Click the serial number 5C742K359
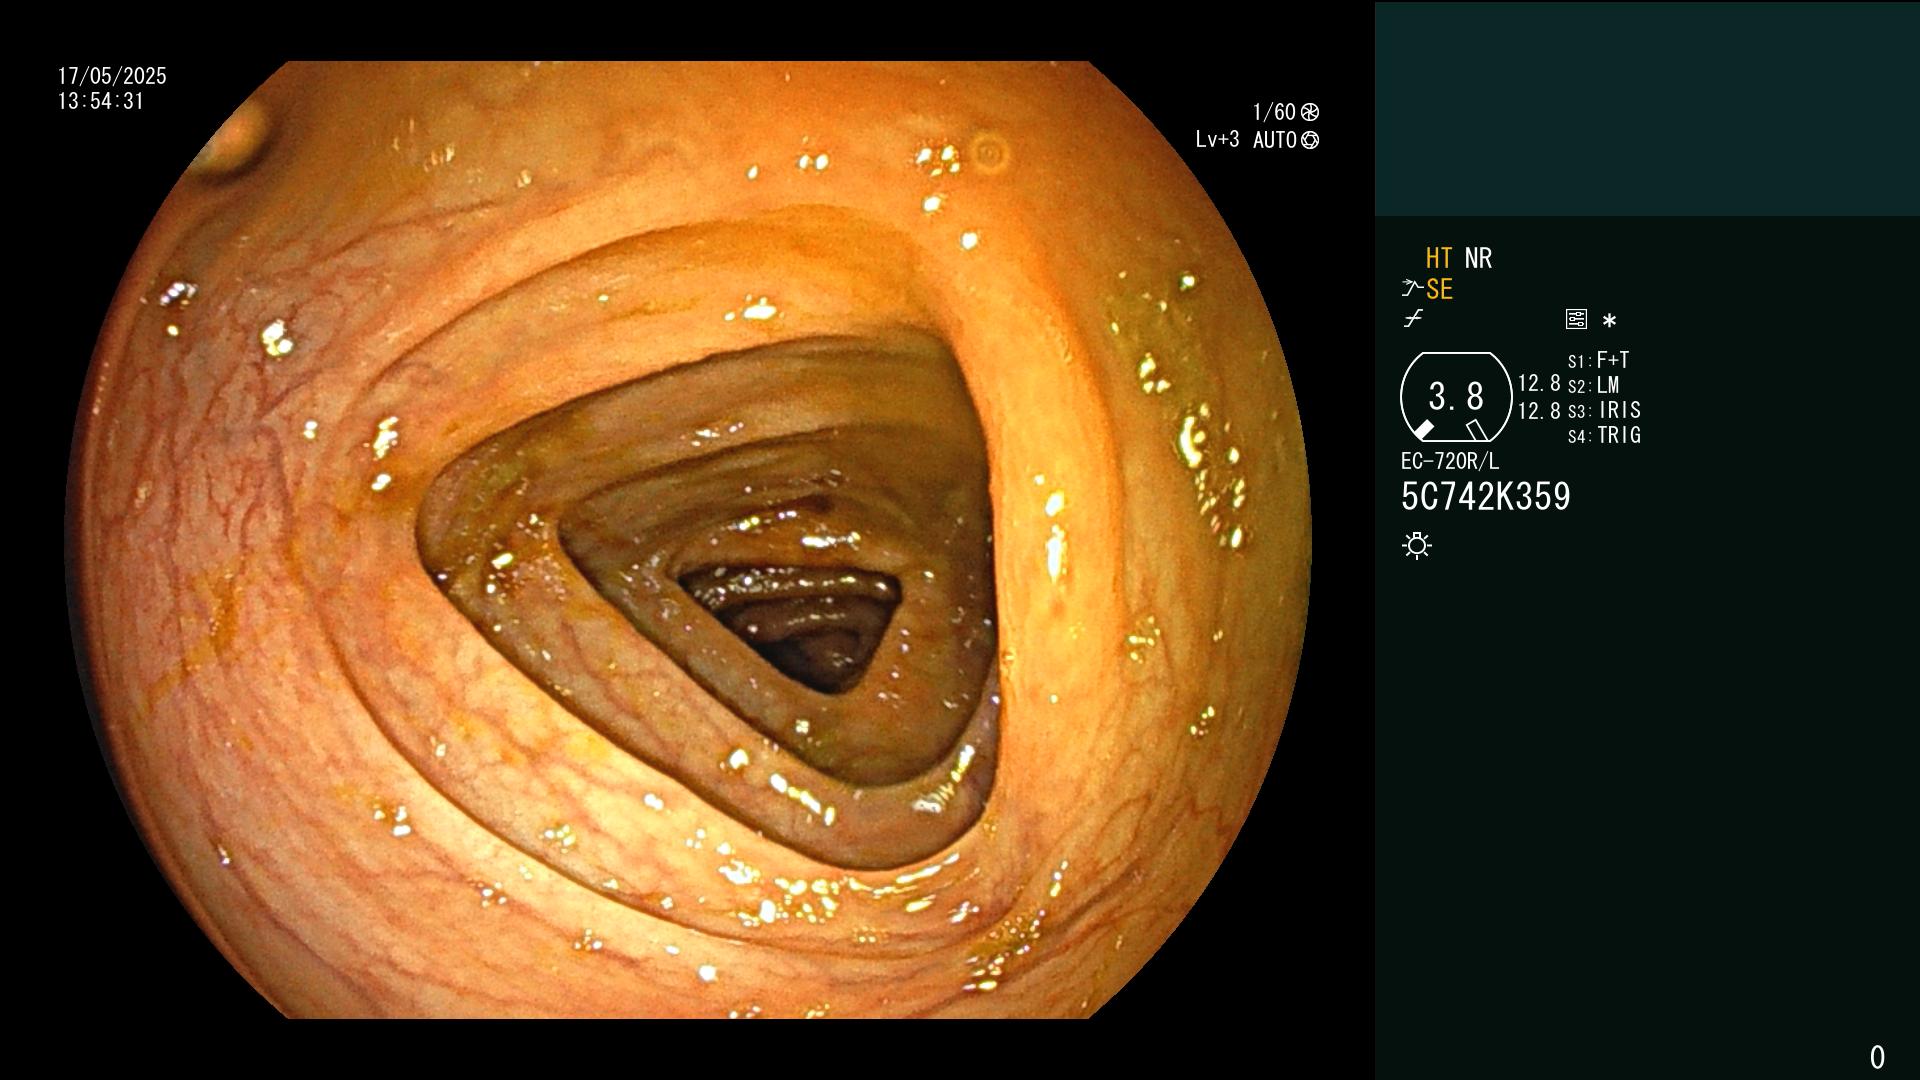This screenshot has width=1920, height=1080. (x=1486, y=496)
